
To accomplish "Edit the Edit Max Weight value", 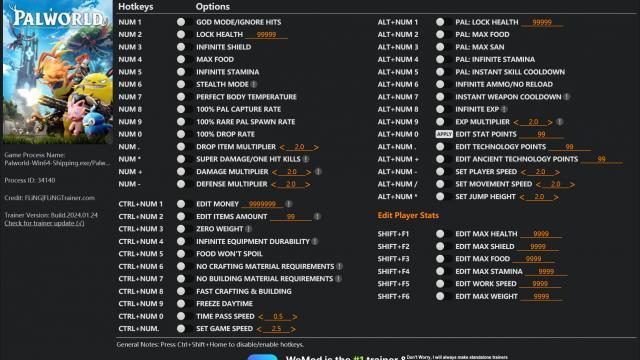I will click(x=541, y=297).
